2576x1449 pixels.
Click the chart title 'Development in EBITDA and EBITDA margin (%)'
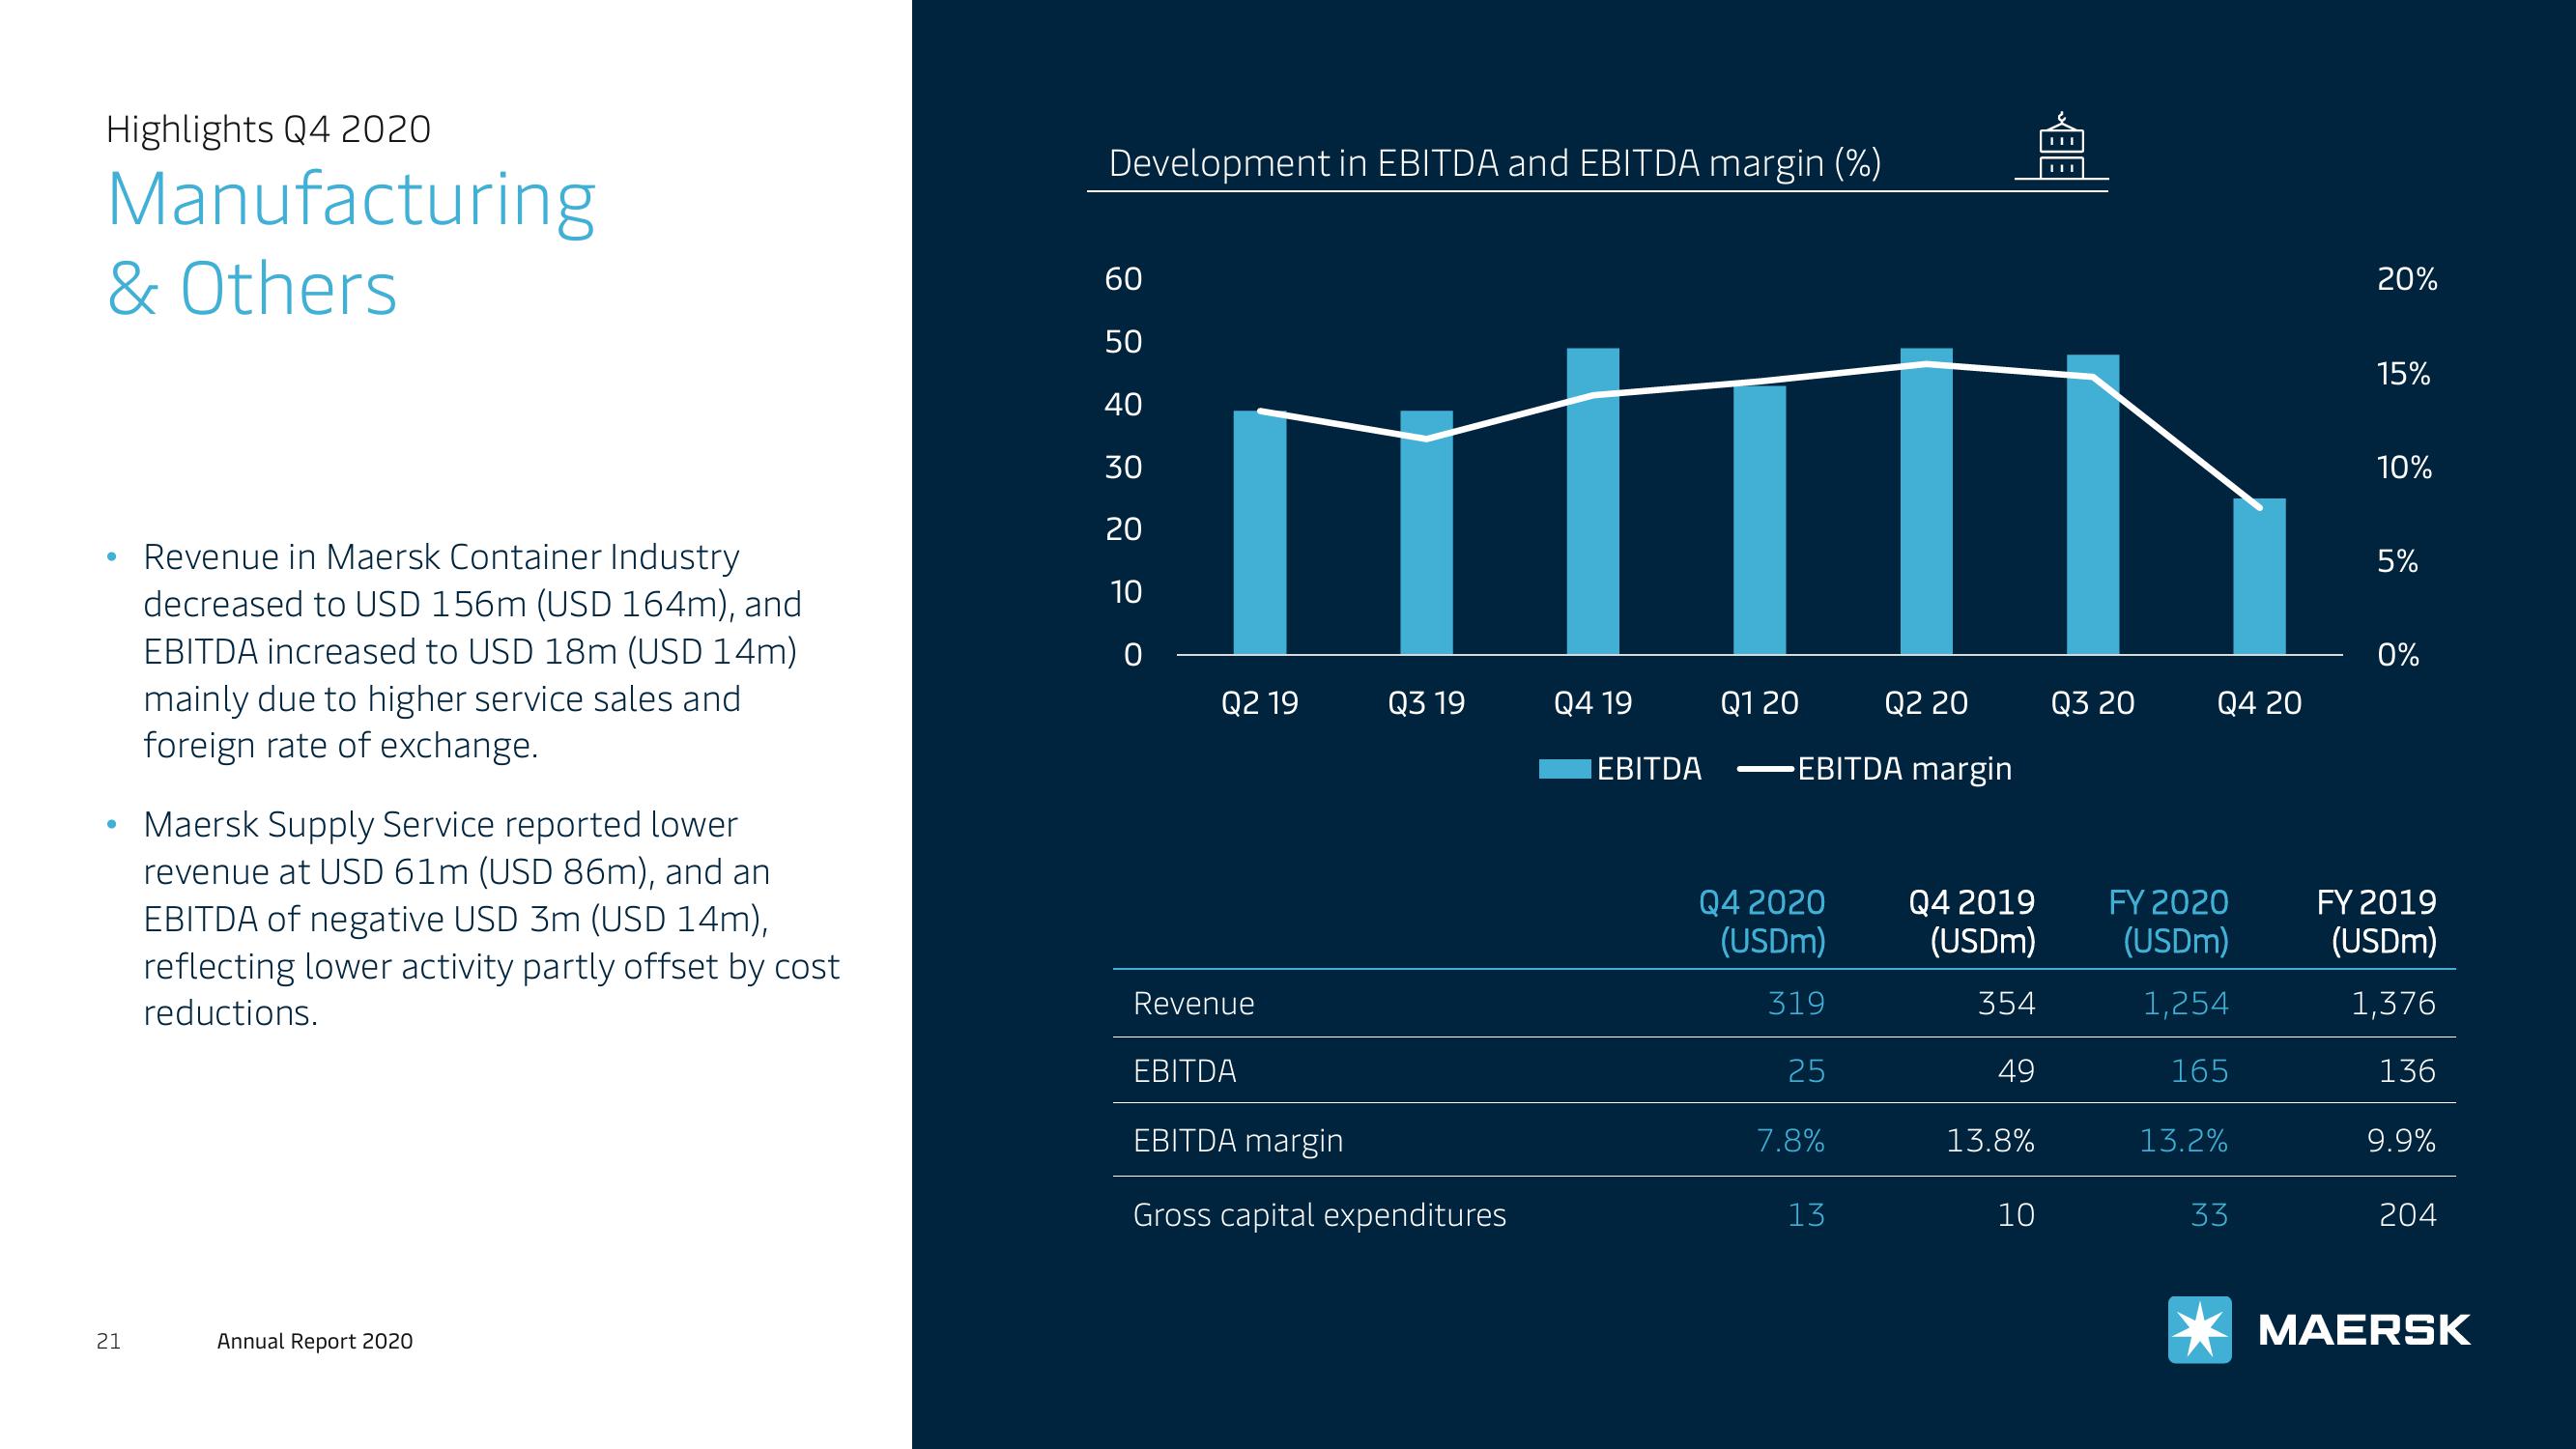pos(1495,163)
